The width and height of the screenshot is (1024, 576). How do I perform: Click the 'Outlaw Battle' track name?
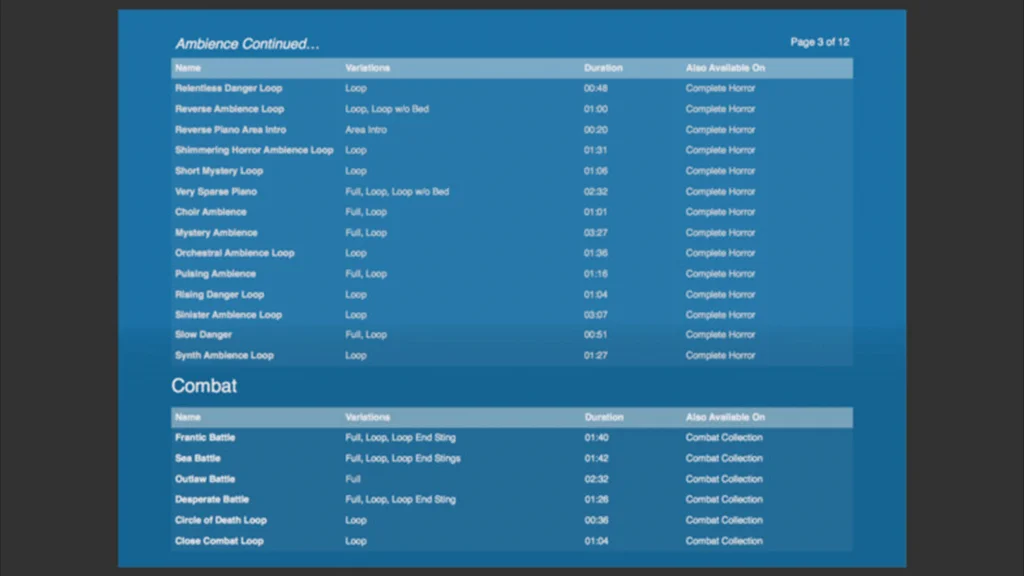pos(204,479)
